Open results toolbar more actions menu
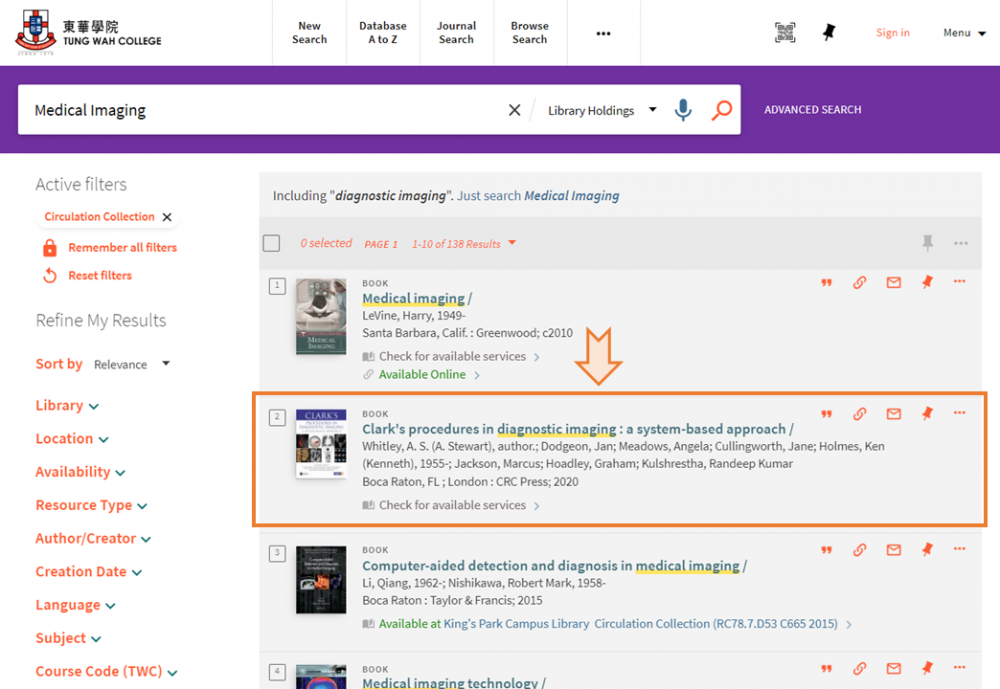Screen dimensions: 1000x689 [x=961, y=243]
